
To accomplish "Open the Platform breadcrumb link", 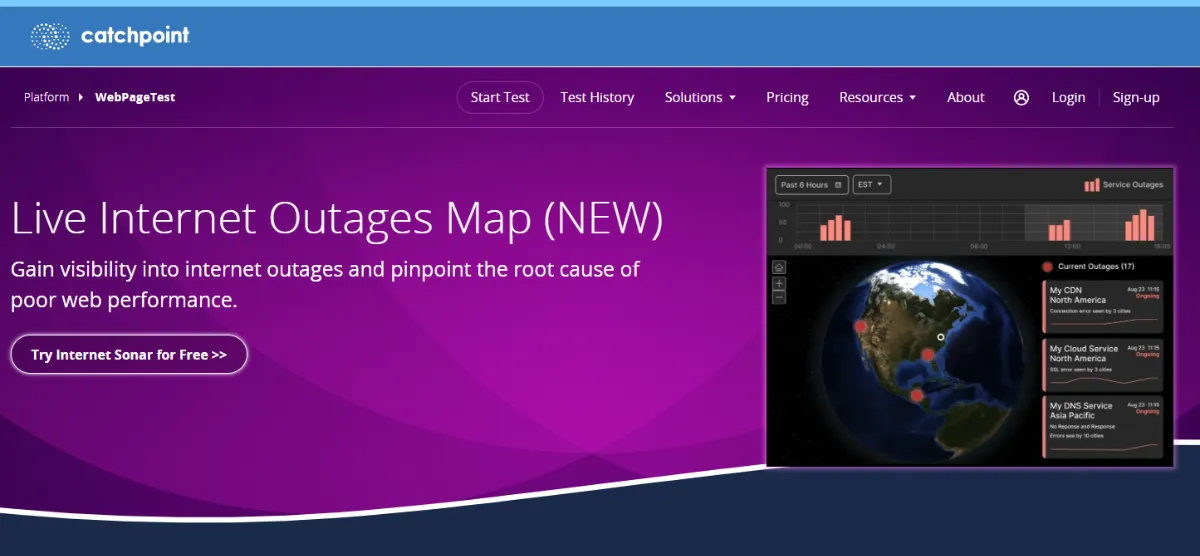I will pos(47,97).
